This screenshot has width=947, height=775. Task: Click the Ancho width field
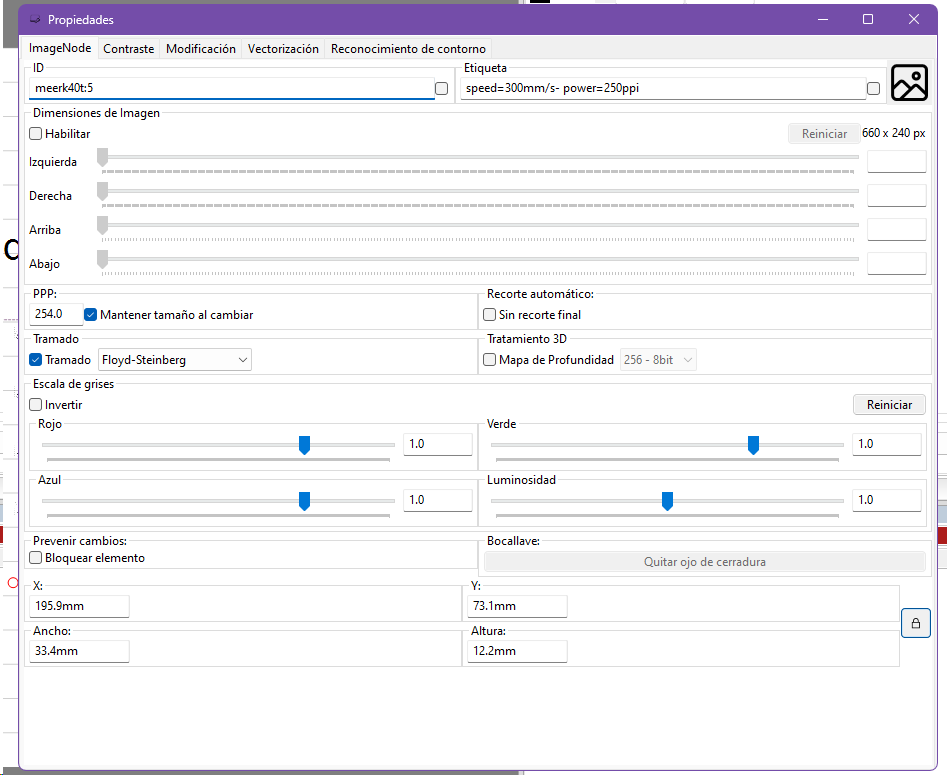point(79,651)
